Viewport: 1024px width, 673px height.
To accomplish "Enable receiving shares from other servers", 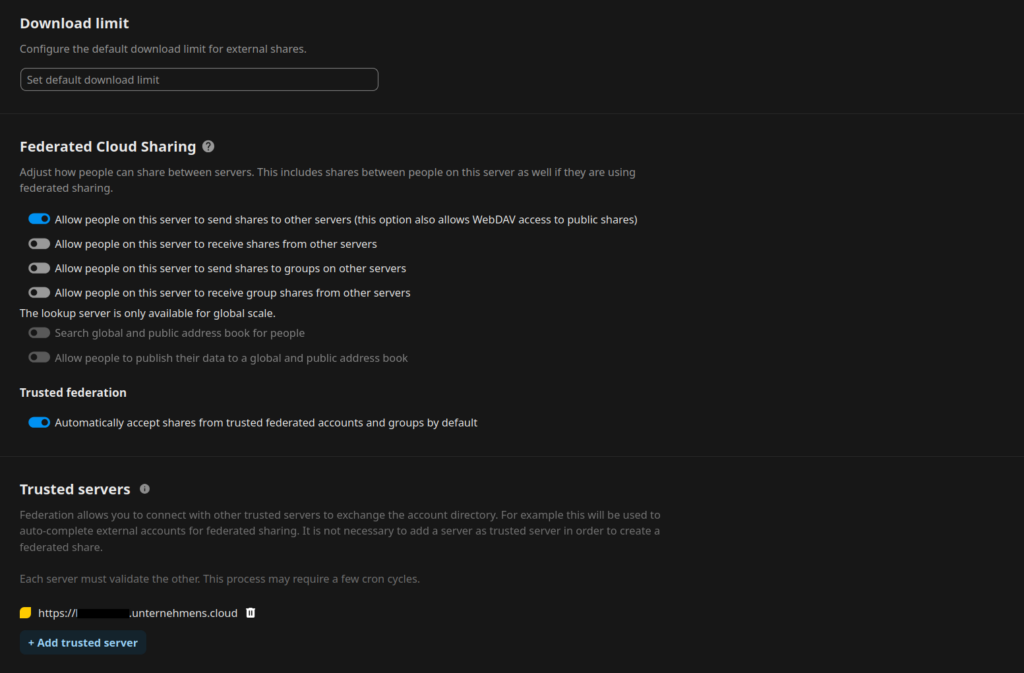I will click(39, 244).
